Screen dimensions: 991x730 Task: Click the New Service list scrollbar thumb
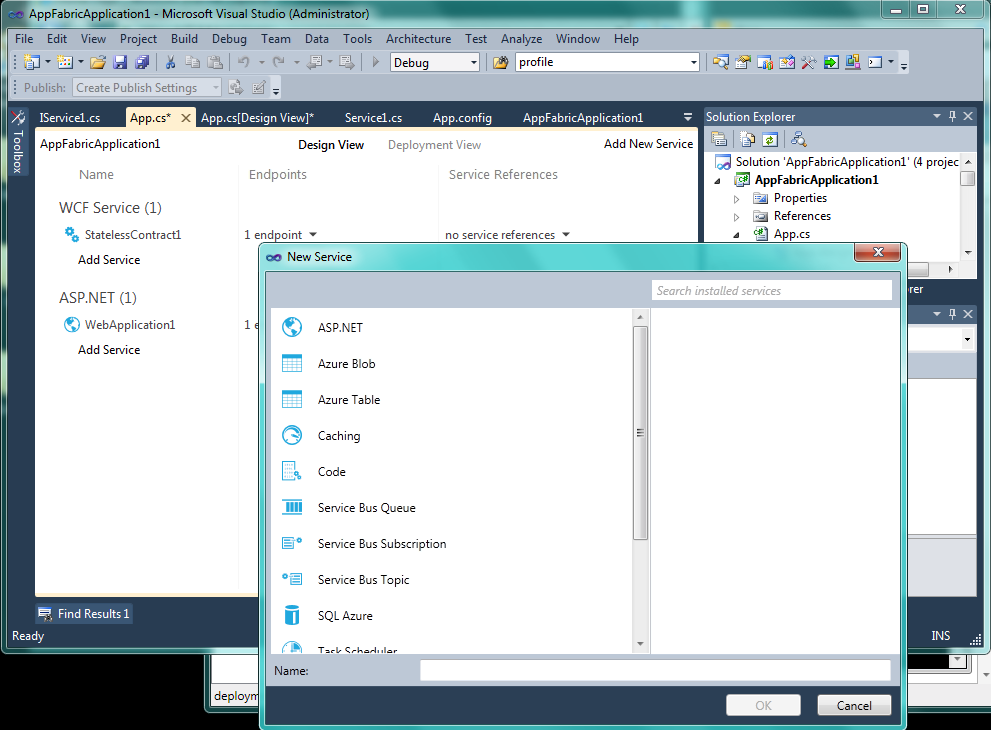pyautogui.click(x=640, y=433)
